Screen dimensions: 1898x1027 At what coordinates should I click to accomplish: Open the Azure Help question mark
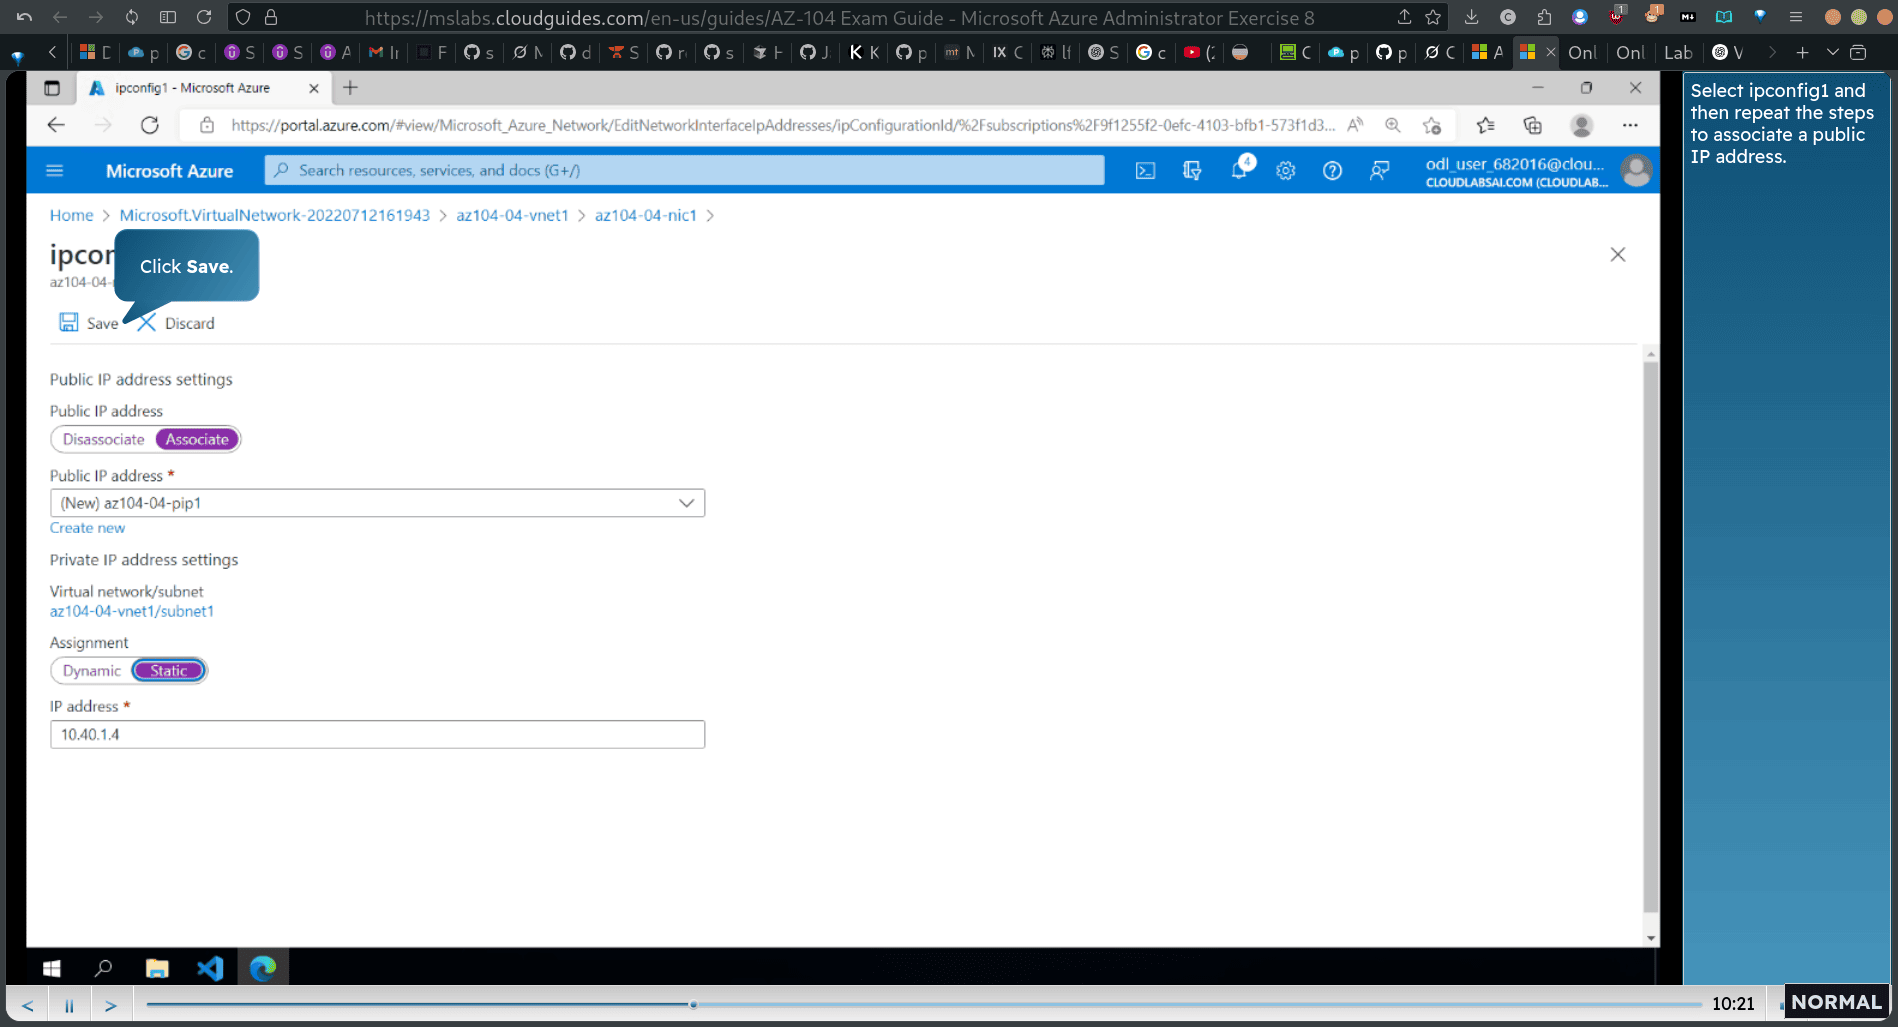click(1332, 171)
